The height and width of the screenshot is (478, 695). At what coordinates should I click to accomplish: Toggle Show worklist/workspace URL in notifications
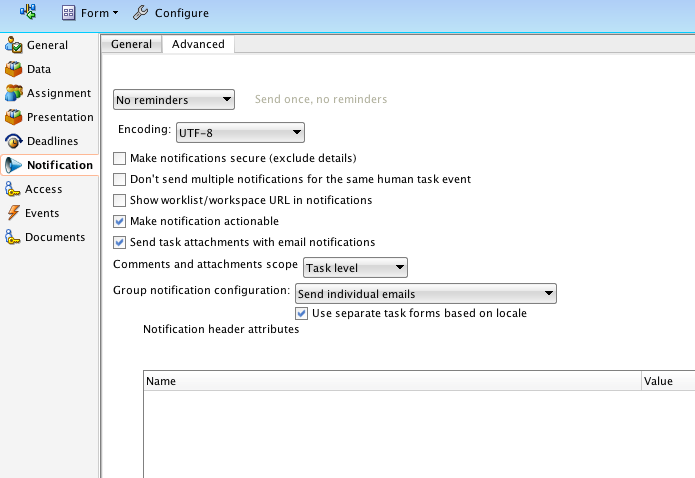(120, 200)
